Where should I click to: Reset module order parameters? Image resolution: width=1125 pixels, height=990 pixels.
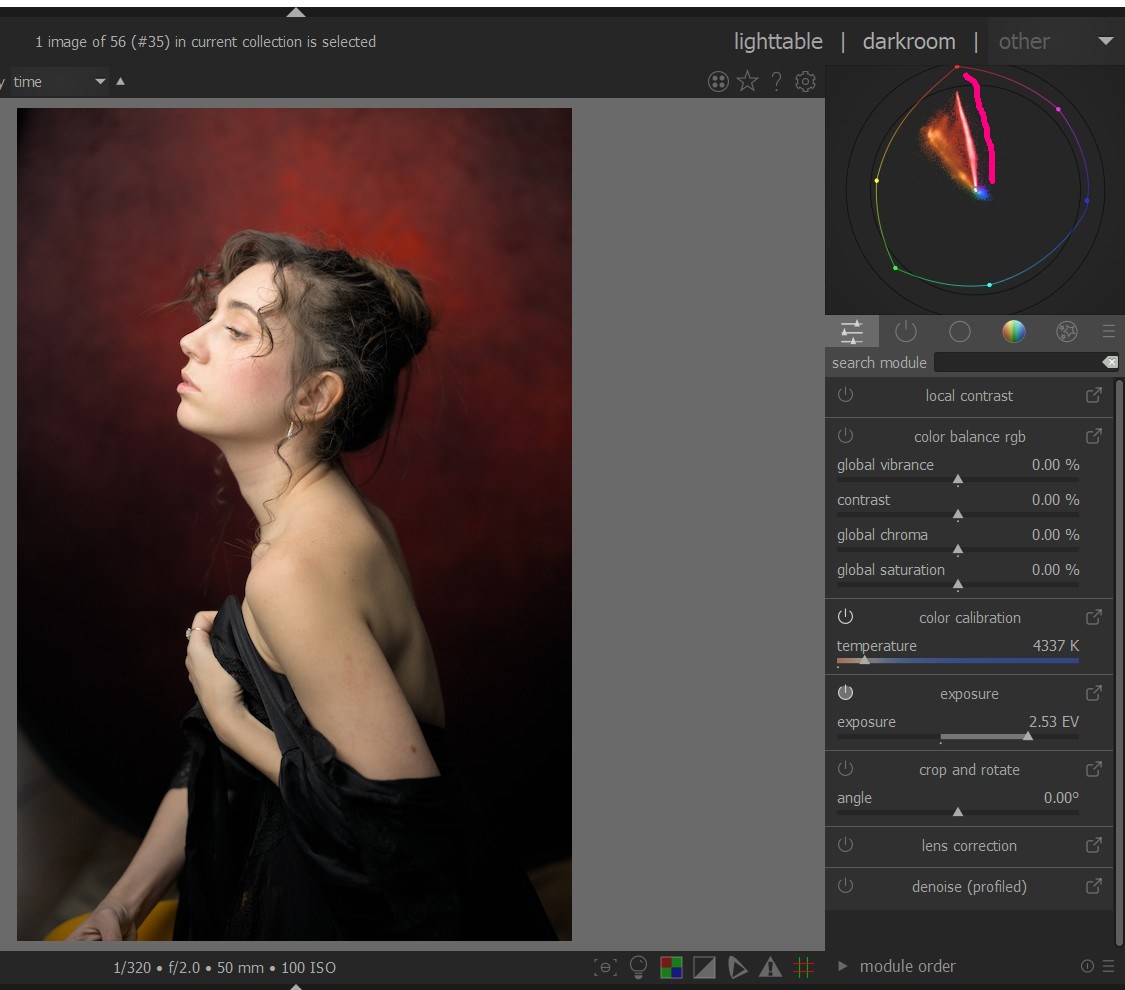1087,966
